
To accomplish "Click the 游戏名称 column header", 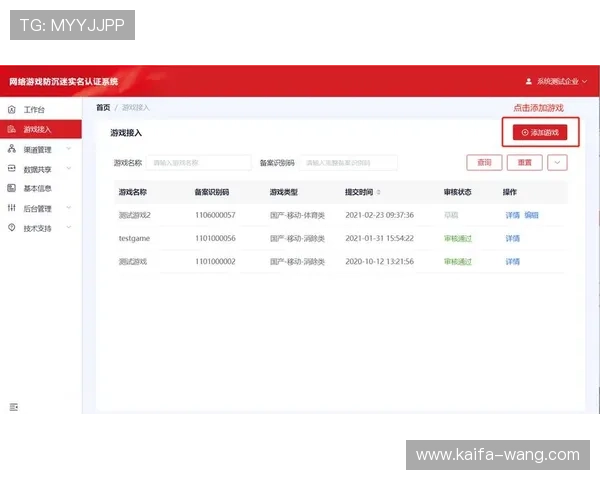I will pyautogui.click(x=132, y=192).
